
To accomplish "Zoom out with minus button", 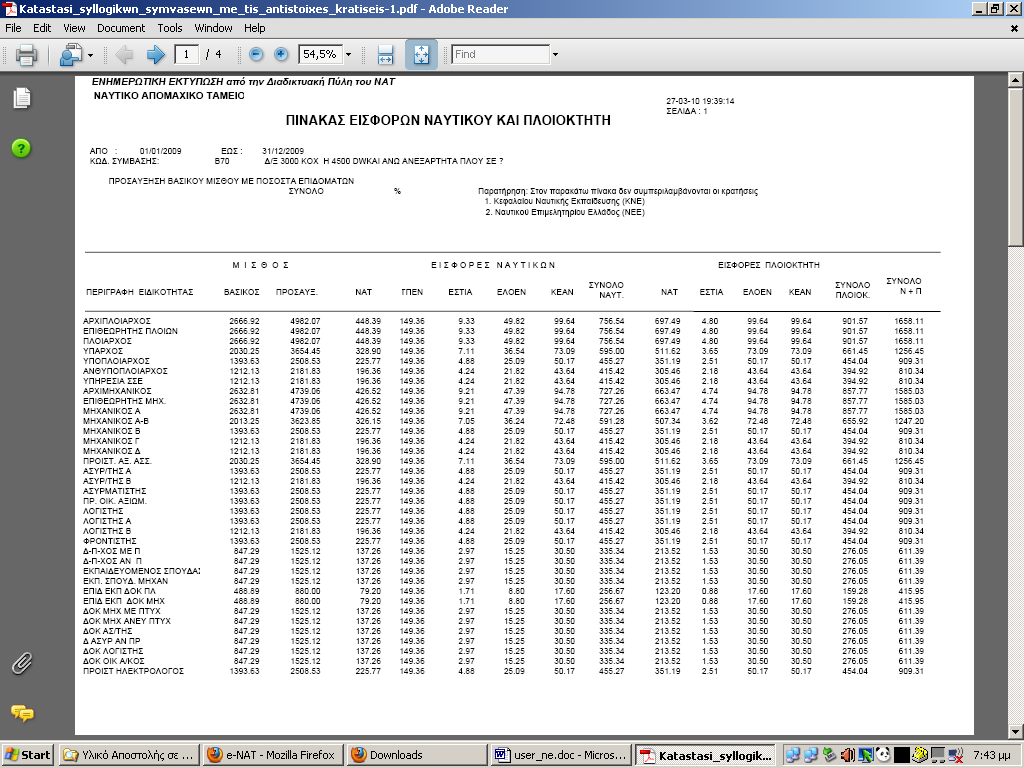I will (256, 54).
